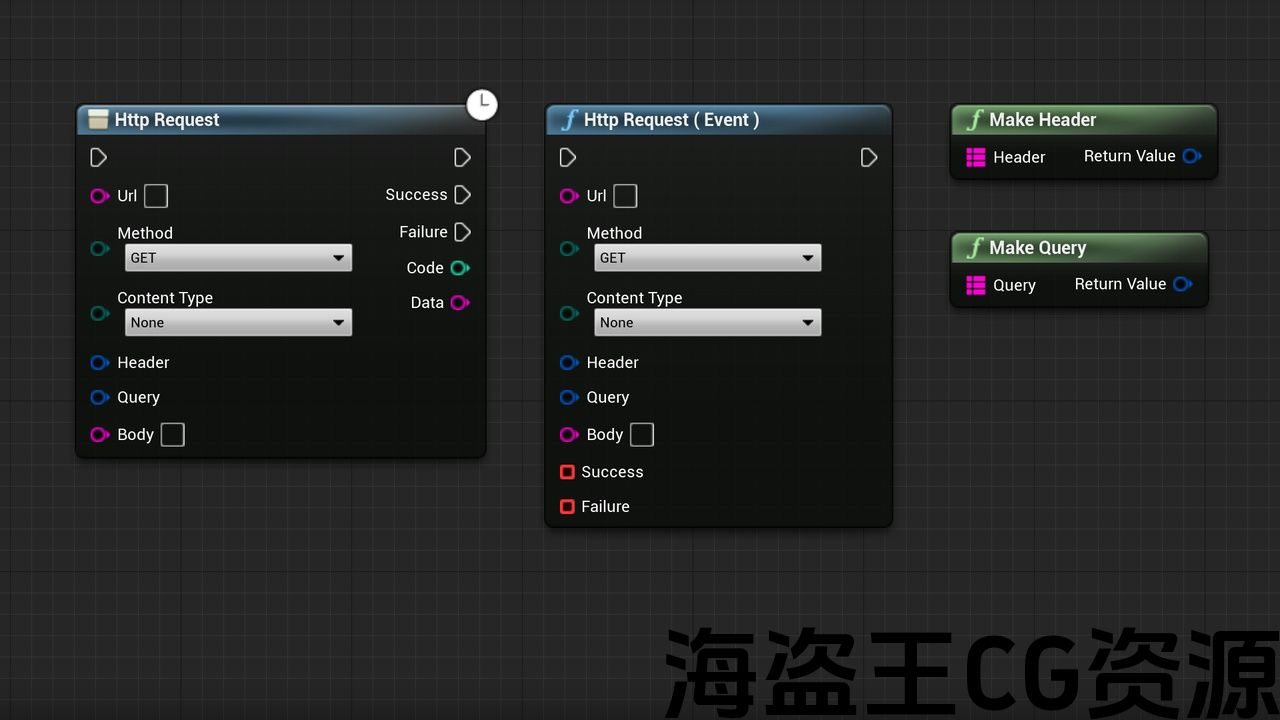Click the Url input box on Http Request node
Image resolution: width=1280 pixels, height=720 pixels.
(156, 196)
